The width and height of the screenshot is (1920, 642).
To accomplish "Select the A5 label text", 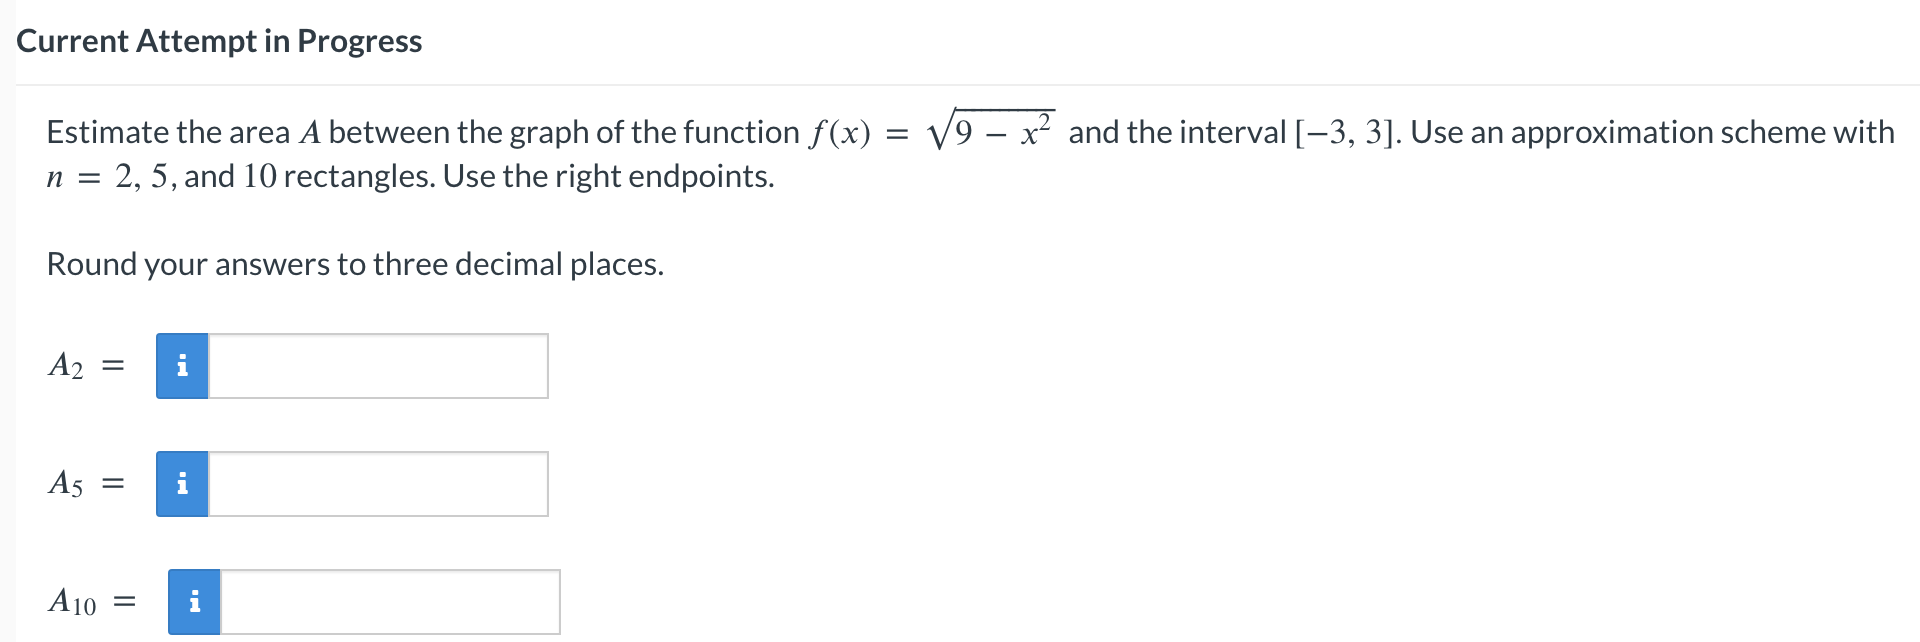I will pyautogui.click(x=68, y=484).
